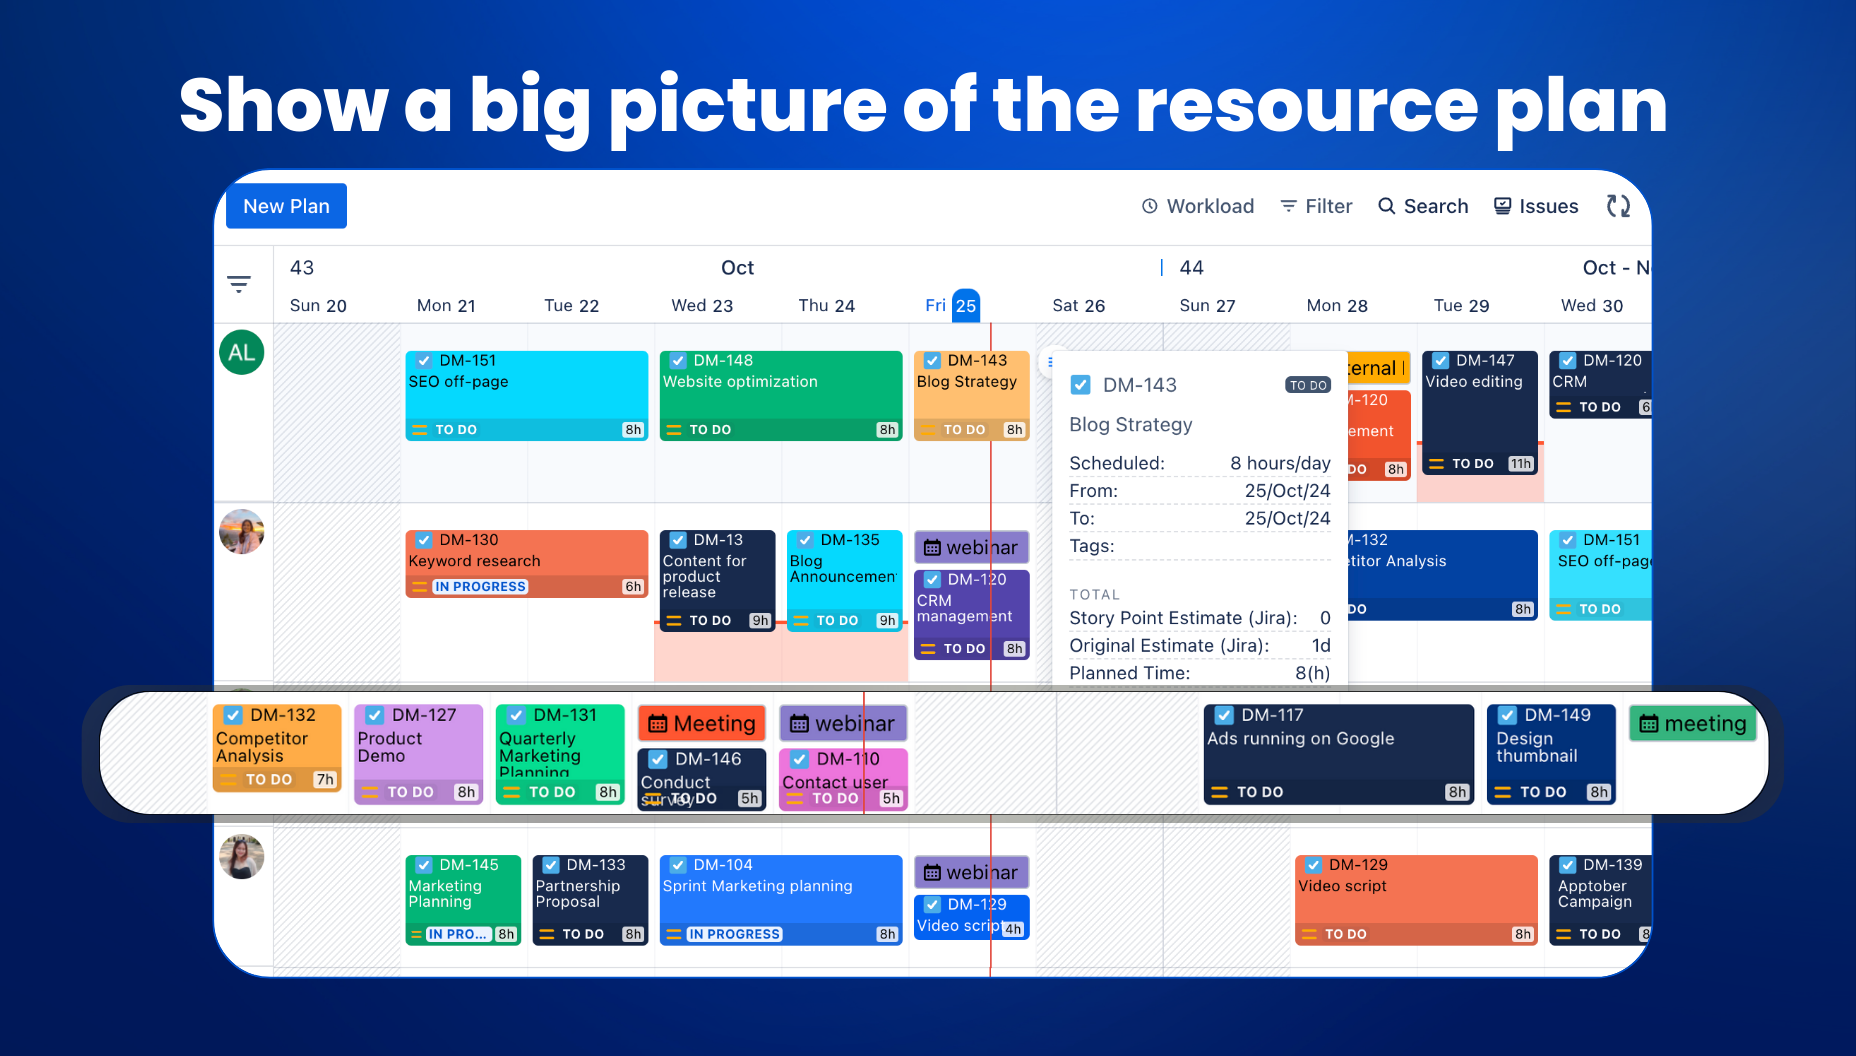The height and width of the screenshot is (1056, 1856).
Task: Click IN PROGRESS status on DM-130 card
Action: (x=480, y=587)
